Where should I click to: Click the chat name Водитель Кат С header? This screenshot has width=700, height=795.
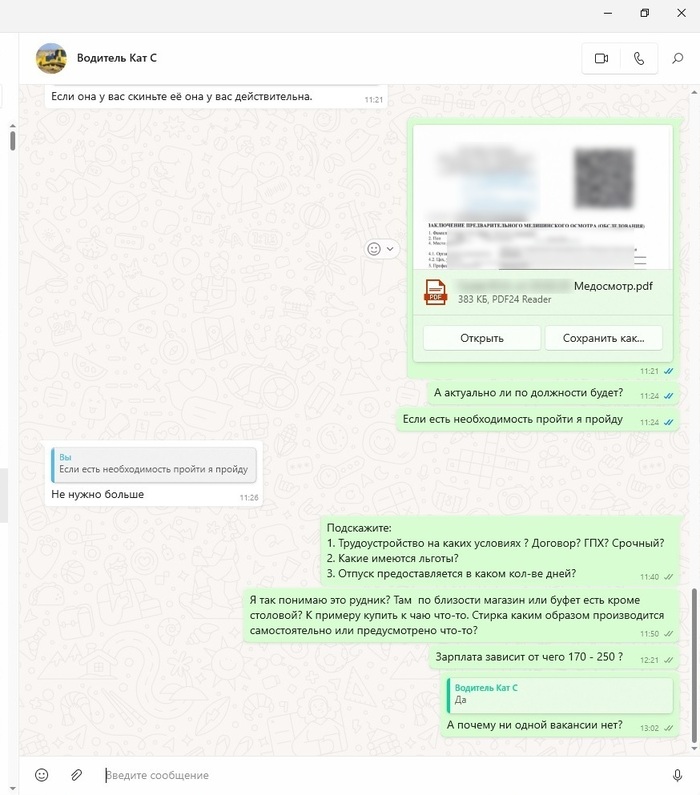coord(117,58)
